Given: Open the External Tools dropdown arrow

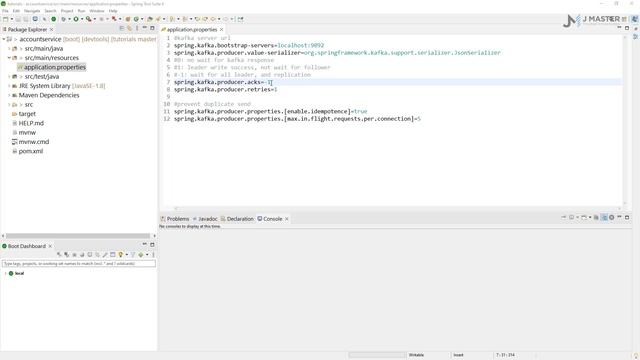Looking at the screenshot, I should click(95, 19).
